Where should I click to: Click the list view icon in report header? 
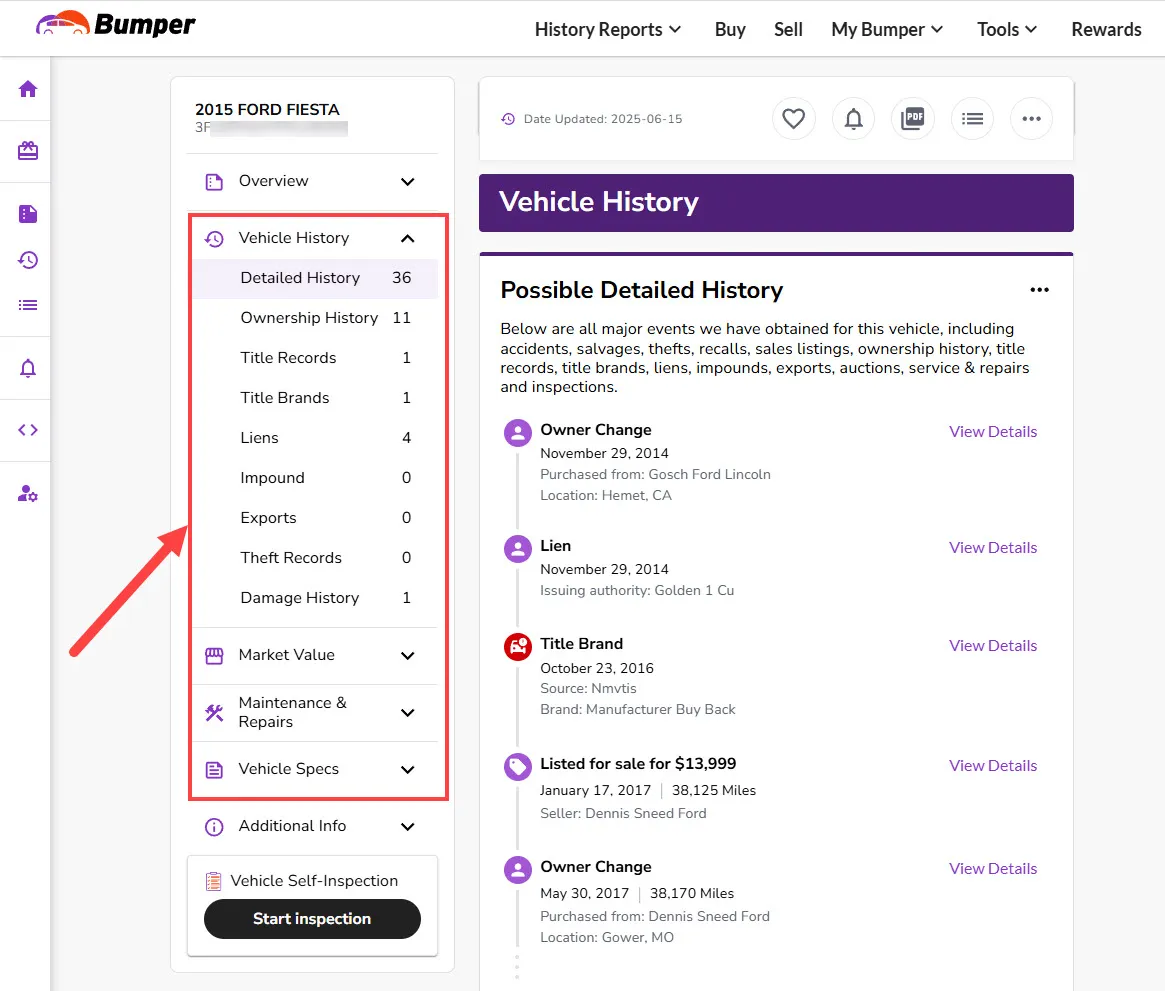pyautogui.click(x=972, y=119)
